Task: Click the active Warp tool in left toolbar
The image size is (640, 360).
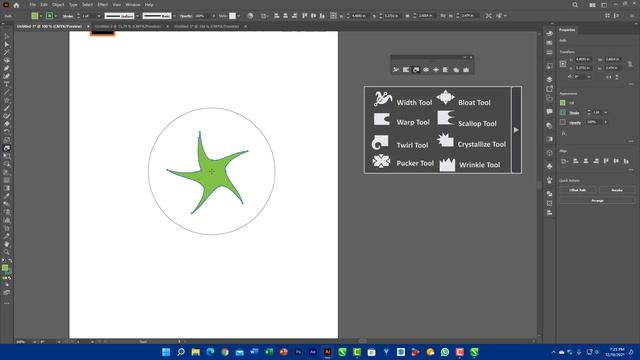Action: coord(7,148)
